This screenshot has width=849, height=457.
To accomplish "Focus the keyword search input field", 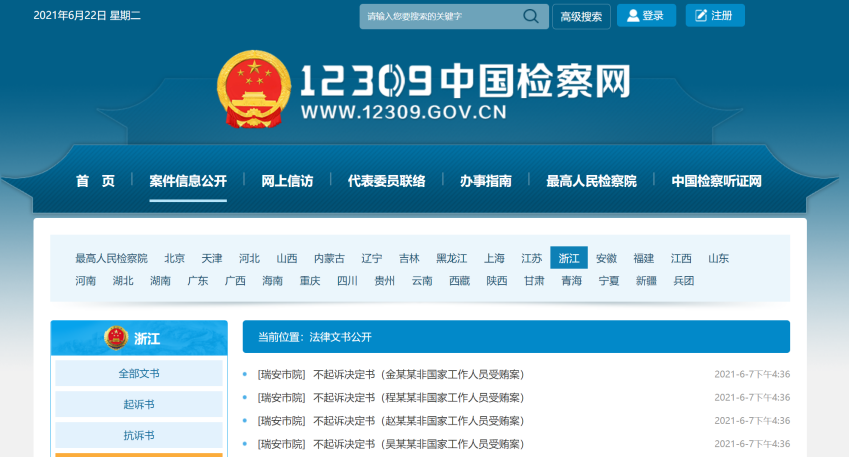I will [x=454, y=16].
